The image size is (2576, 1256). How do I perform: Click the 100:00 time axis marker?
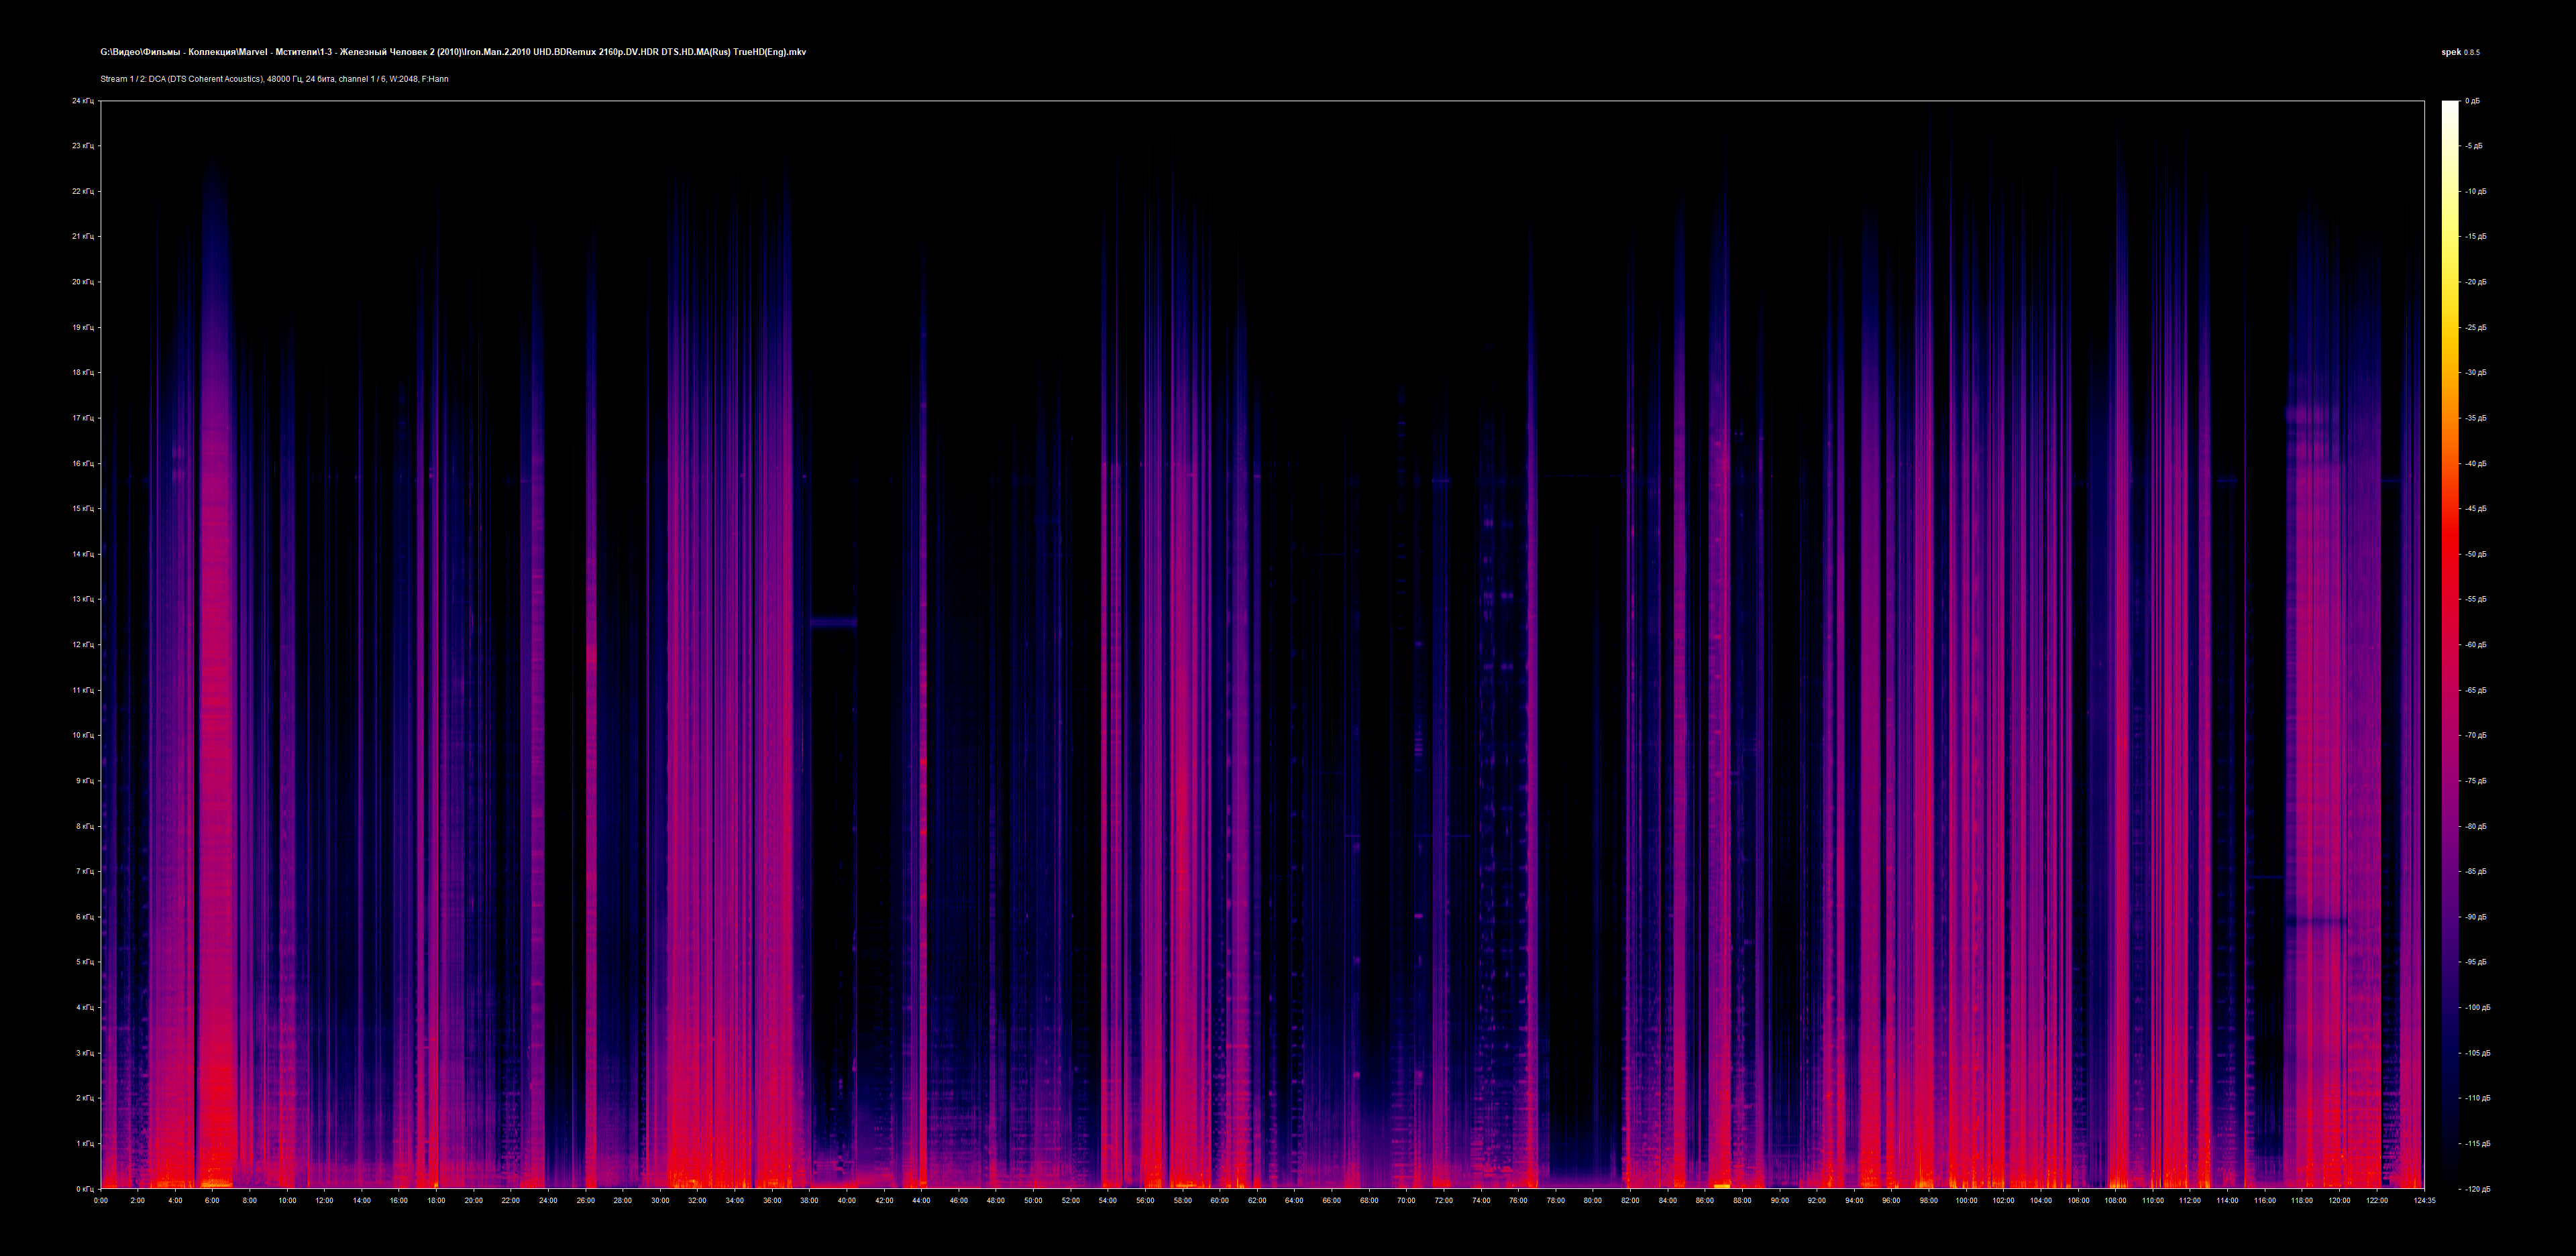1966,1200
